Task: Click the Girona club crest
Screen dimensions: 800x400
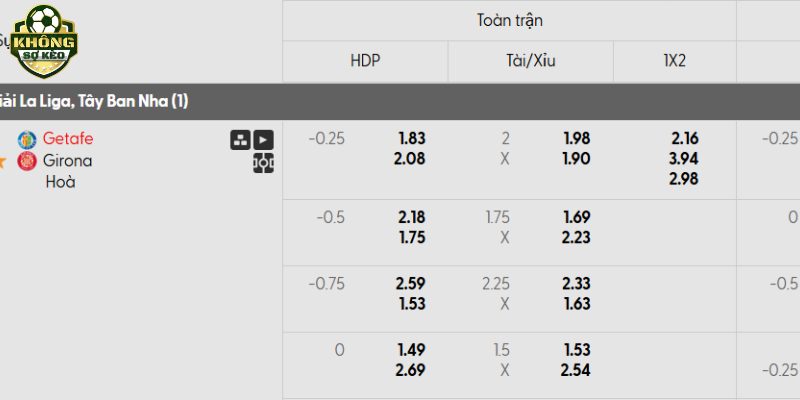Action: point(26,161)
